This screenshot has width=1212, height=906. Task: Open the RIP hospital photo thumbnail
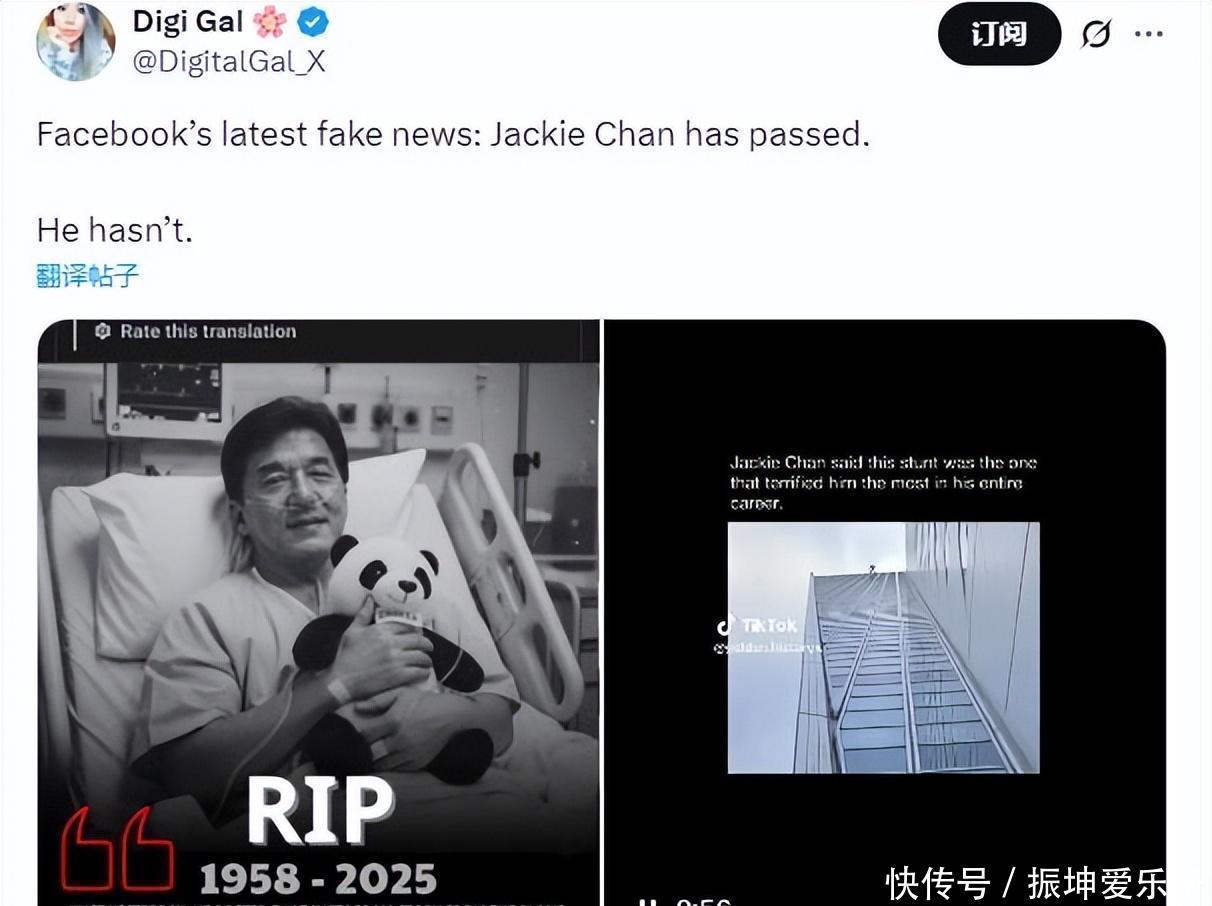319,613
